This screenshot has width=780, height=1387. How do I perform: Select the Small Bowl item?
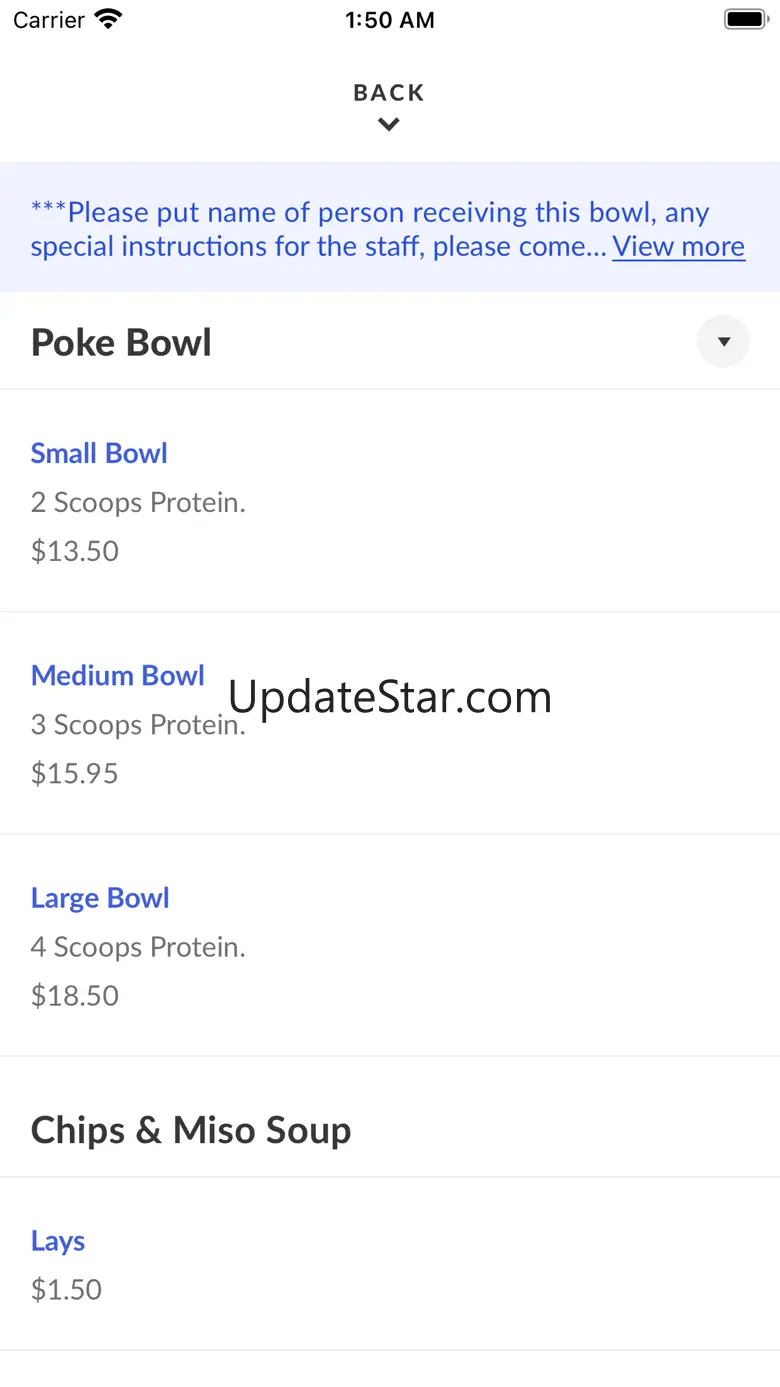tap(99, 453)
